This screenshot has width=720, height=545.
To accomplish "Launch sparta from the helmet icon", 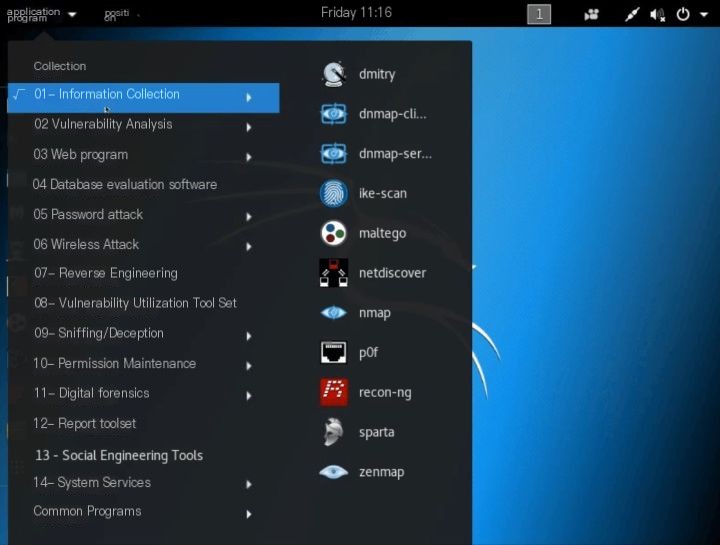I will pos(334,432).
